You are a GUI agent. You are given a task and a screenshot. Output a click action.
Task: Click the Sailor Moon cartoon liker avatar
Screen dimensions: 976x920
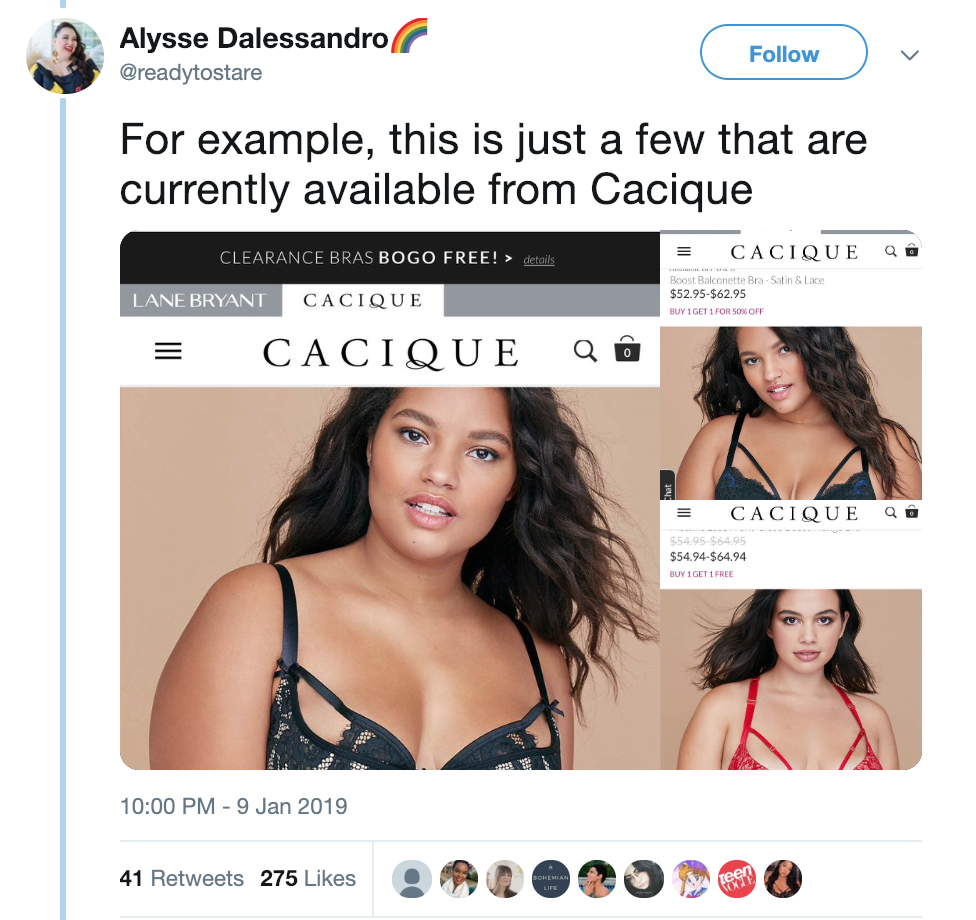(691, 879)
